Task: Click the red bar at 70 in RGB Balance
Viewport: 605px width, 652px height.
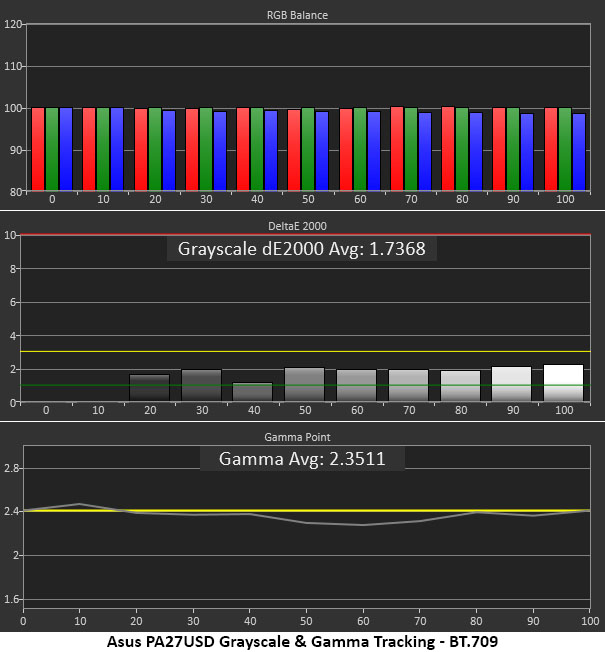Action: (x=397, y=148)
